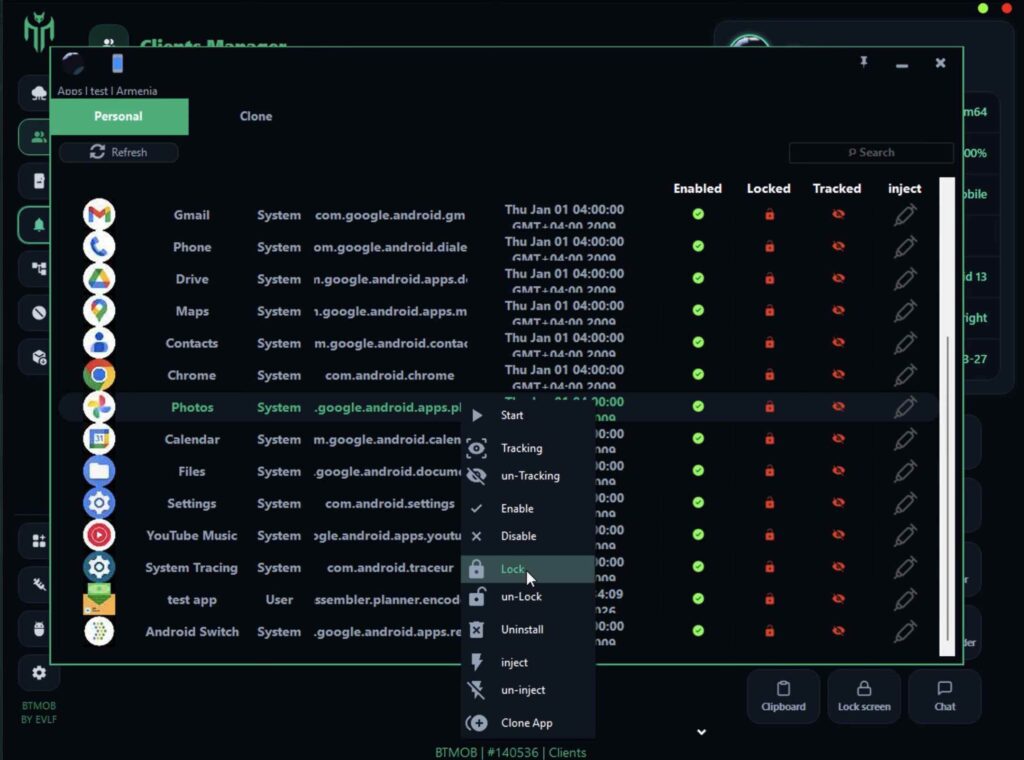Click the User type label for test app

click(279, 599)
